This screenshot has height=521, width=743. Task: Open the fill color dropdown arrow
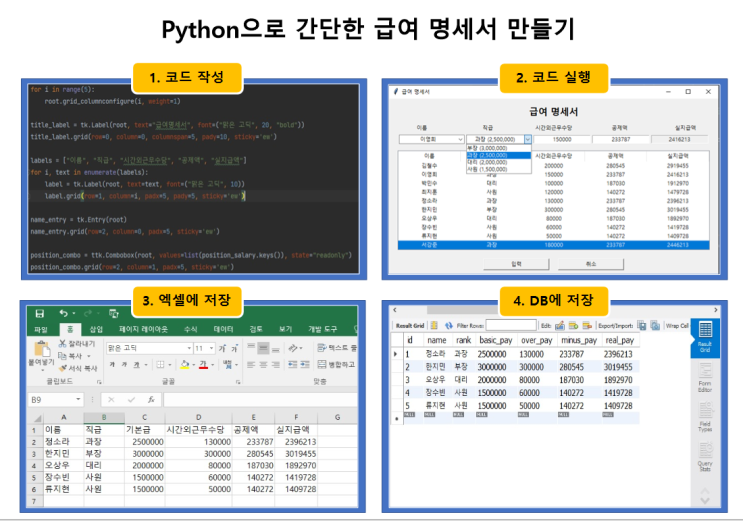tap(194, 365)
